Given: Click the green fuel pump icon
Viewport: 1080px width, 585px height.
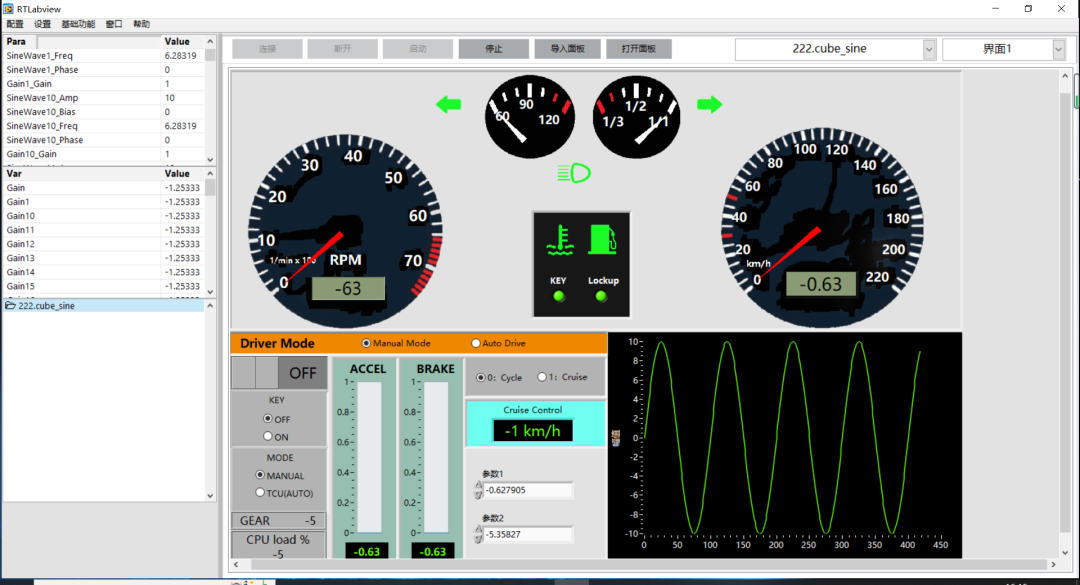Looking at the screenshot, I should point(603,240).
